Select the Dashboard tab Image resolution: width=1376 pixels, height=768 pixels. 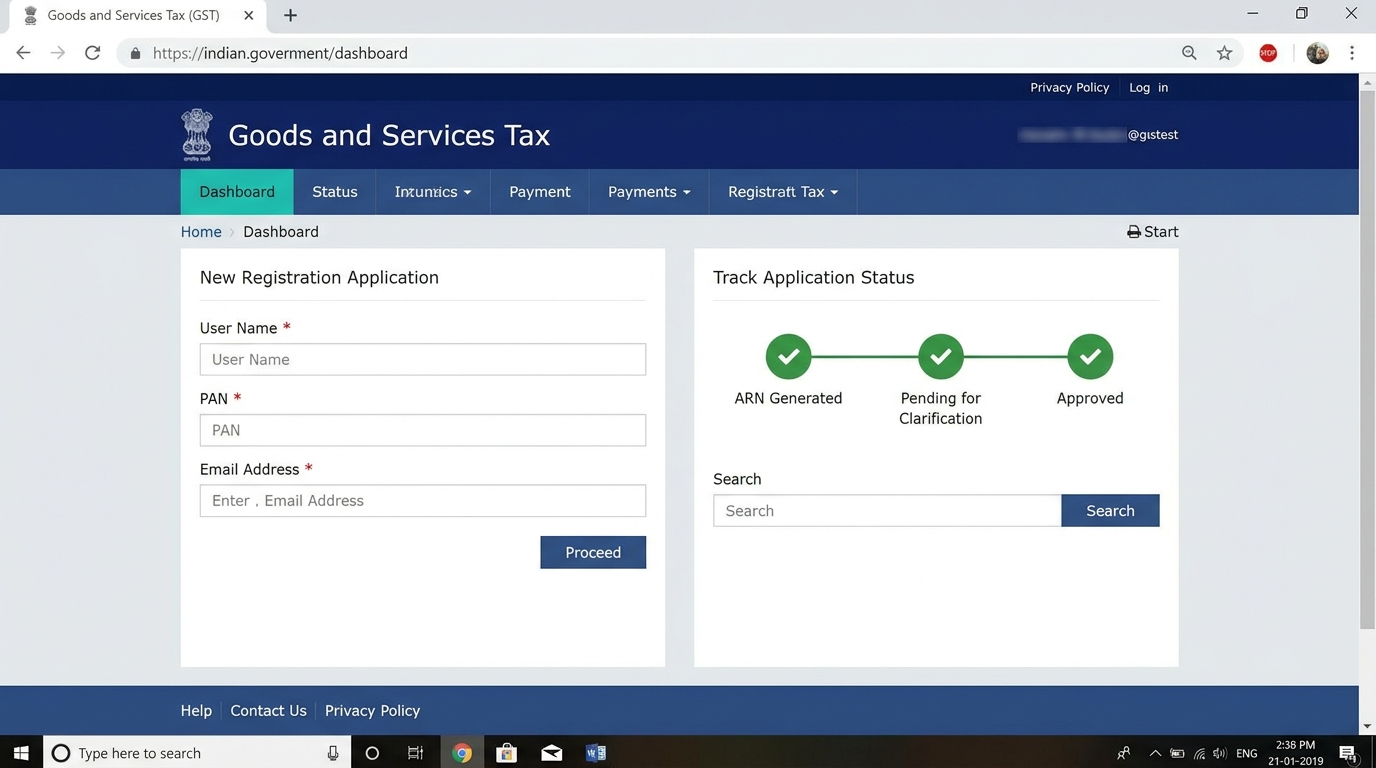click(x=237, y=192)
